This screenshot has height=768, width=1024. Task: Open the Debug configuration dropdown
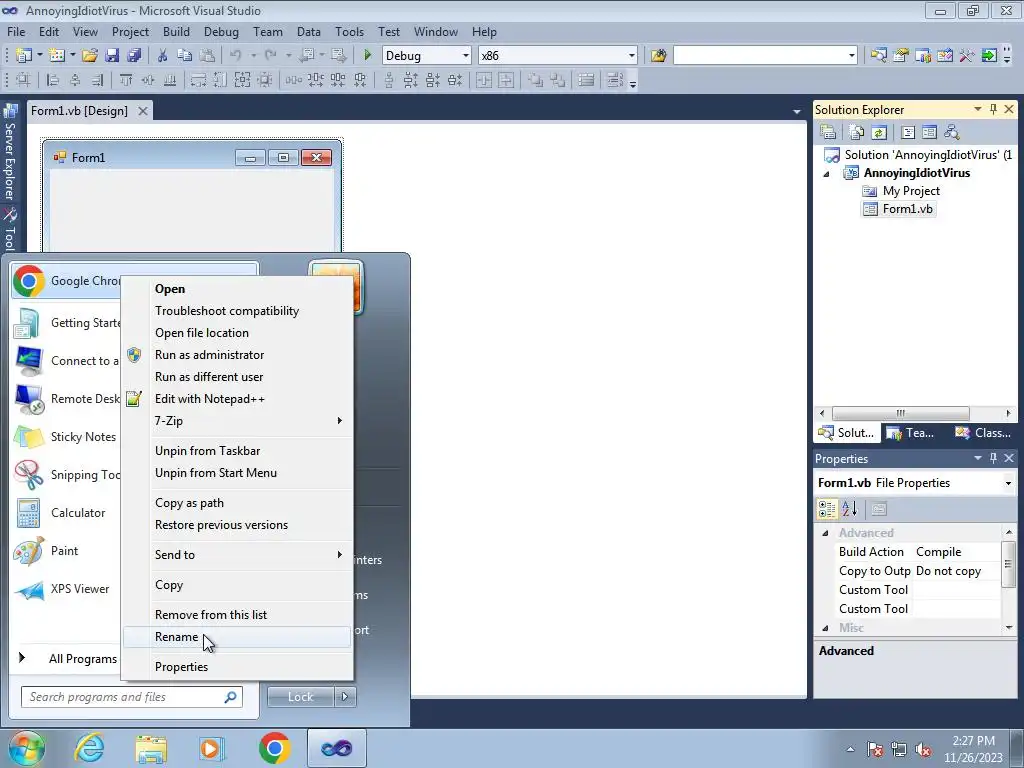tap(466, 56)
